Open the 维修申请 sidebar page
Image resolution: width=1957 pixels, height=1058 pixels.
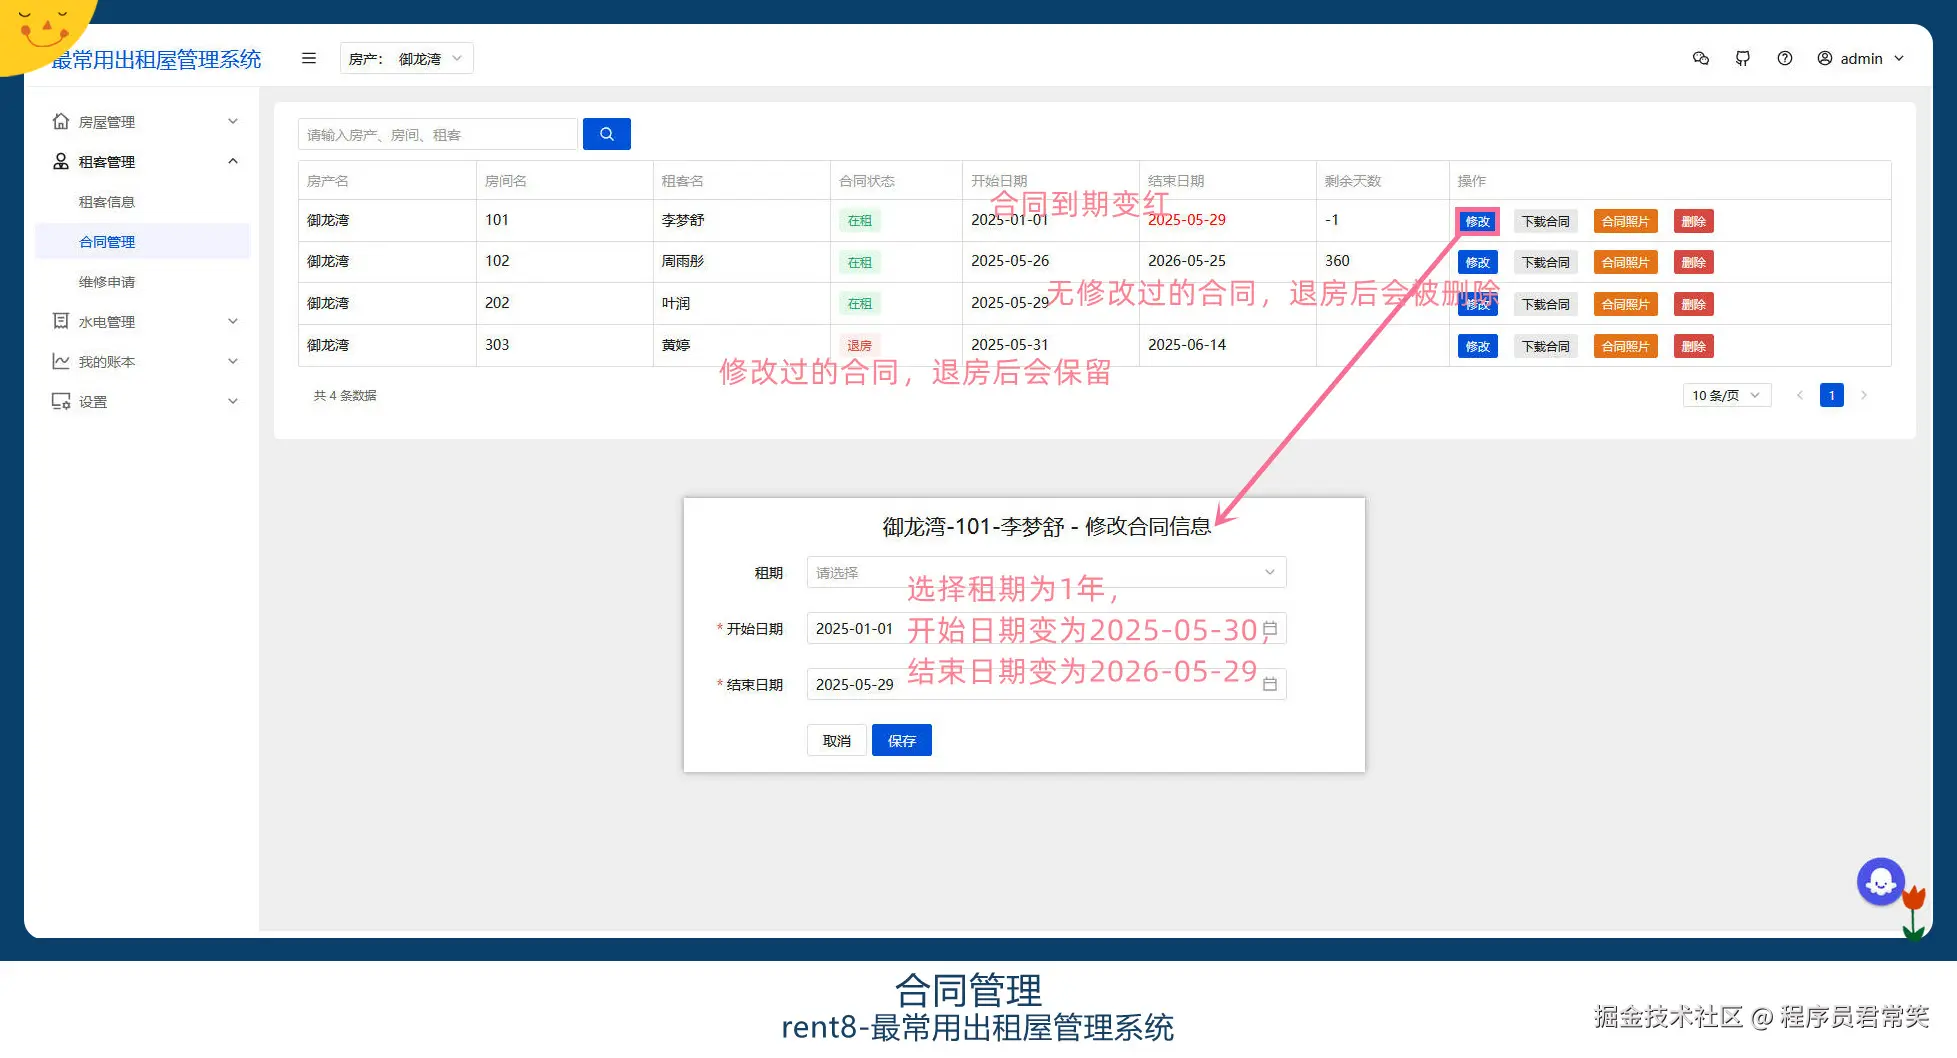pos(107,281)
